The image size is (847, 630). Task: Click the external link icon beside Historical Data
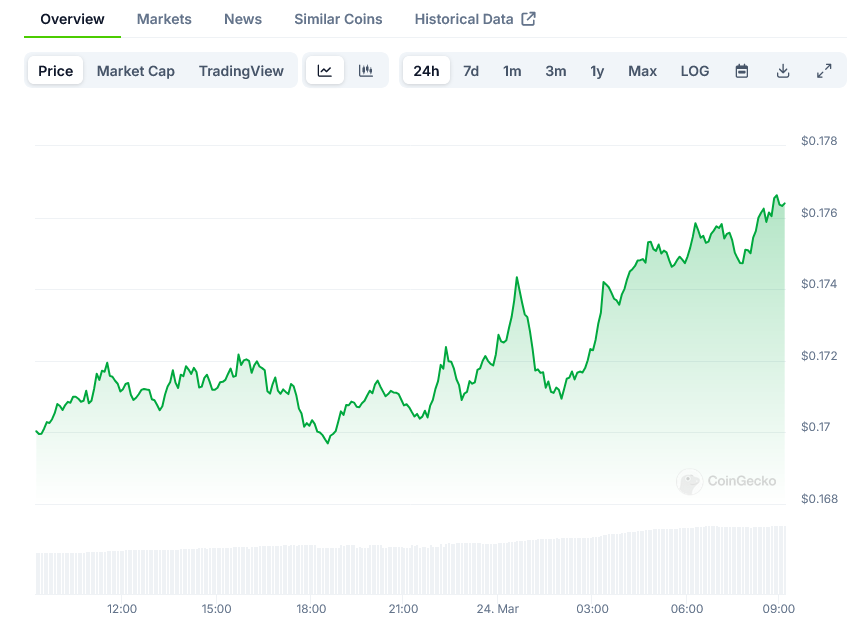529,19
